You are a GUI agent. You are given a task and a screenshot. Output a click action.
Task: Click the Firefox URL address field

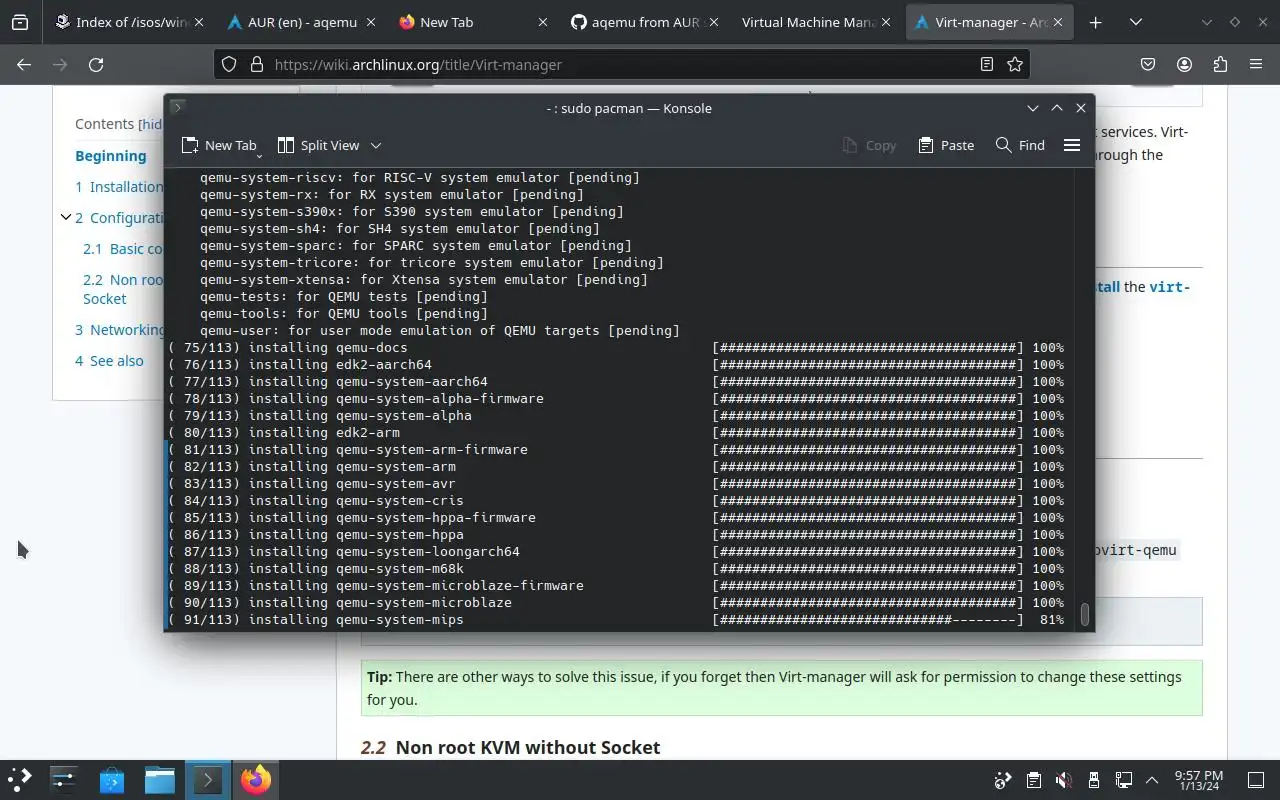click(x=620, y=64)
